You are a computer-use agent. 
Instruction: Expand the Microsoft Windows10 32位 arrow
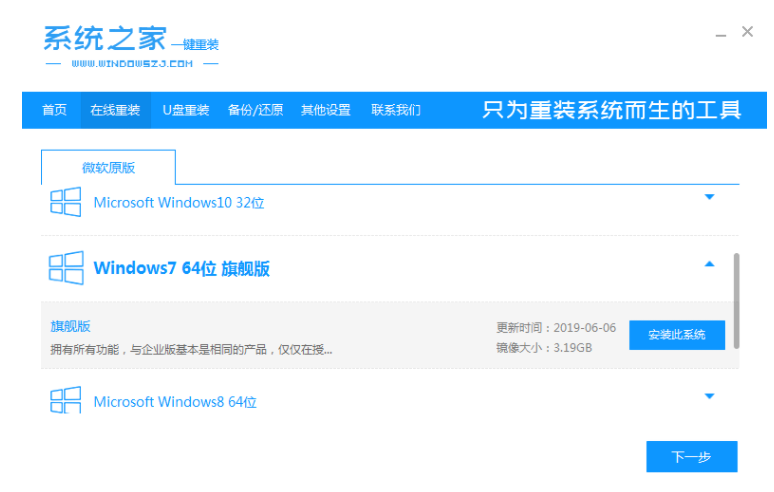709,197
